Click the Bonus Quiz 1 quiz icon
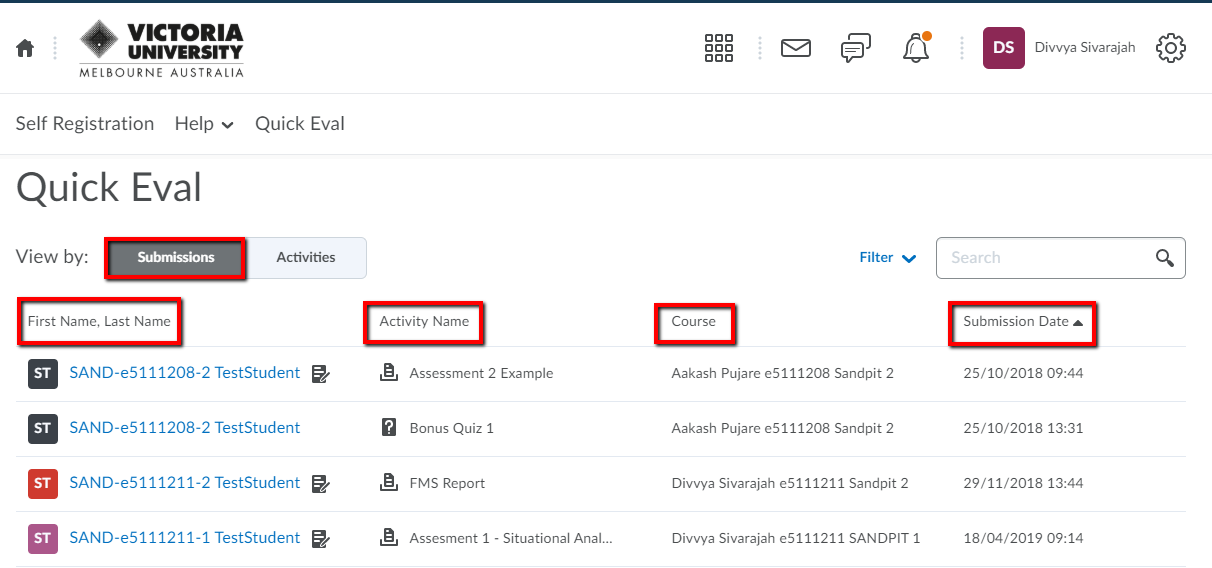 tap(389, 428)
